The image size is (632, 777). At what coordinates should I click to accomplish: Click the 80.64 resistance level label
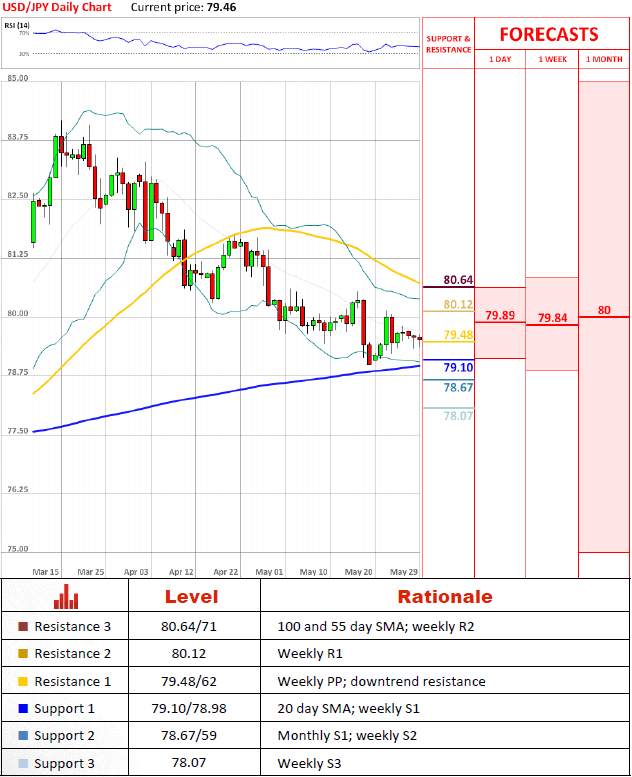point(458,280)
